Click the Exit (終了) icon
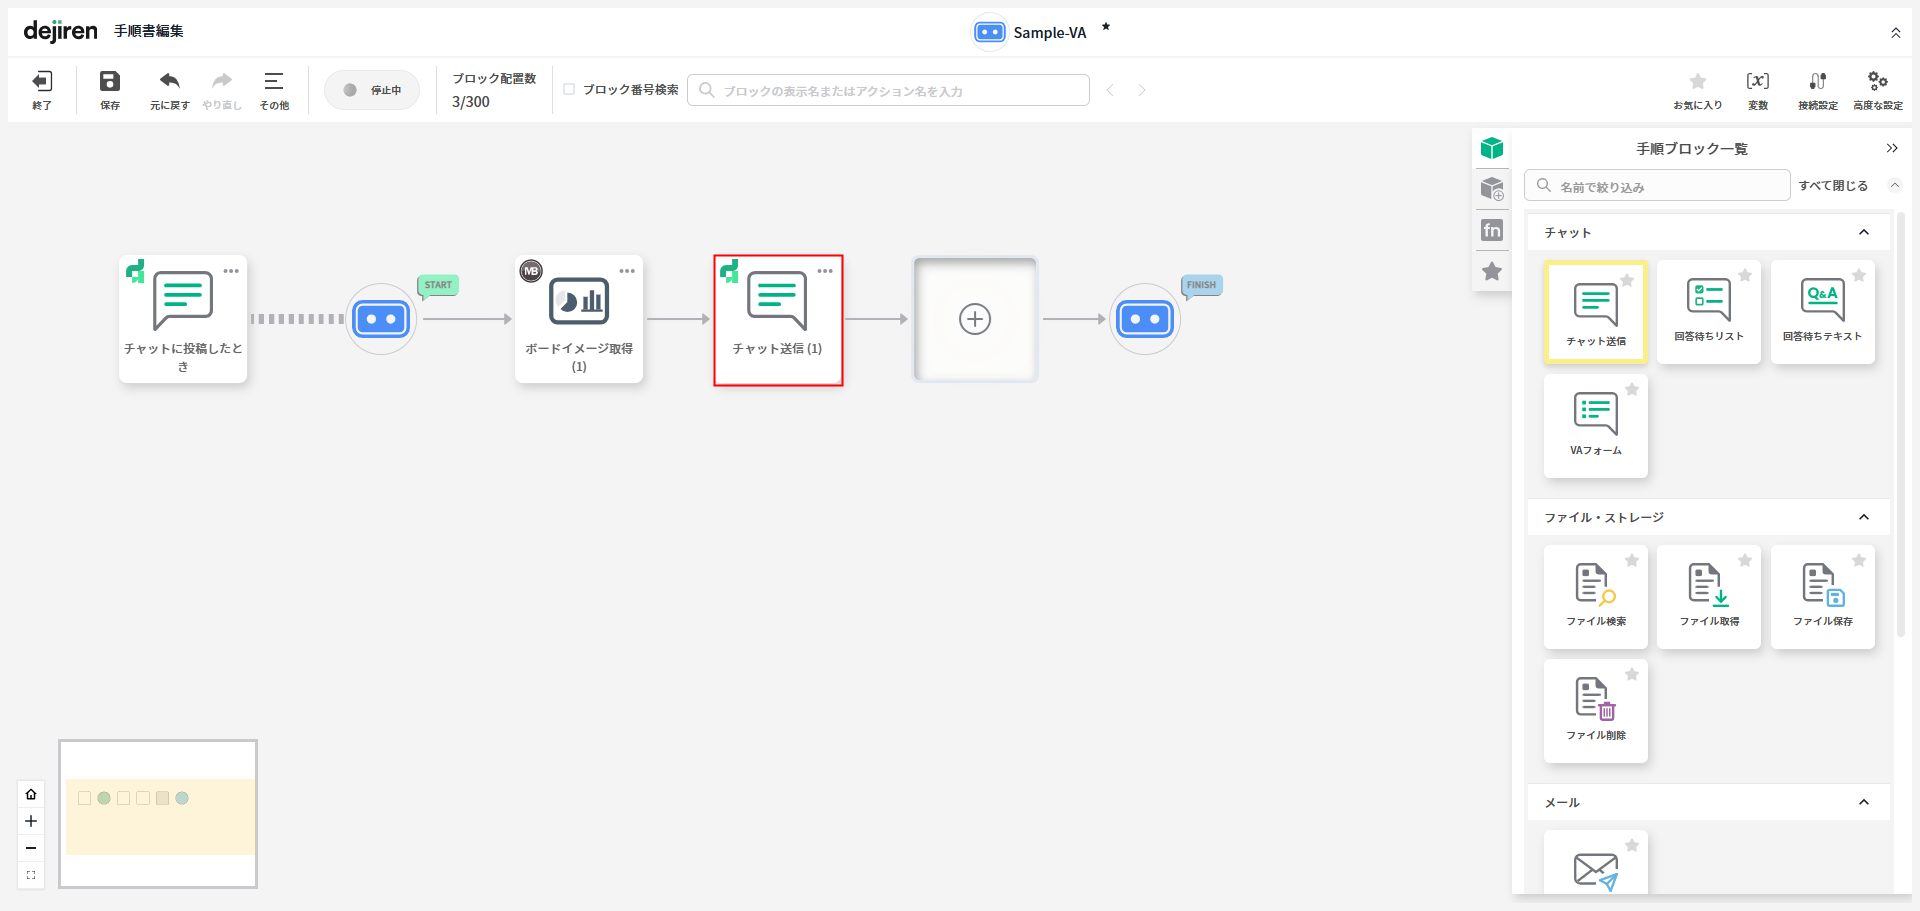 point(42,88)
